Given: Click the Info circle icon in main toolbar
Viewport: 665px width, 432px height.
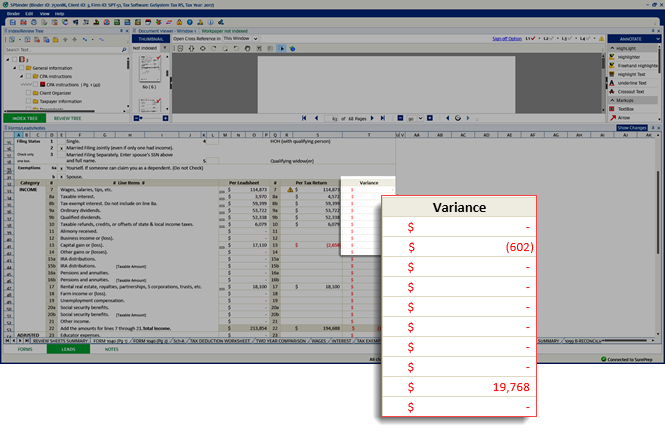Looking at the screenshot, I should (x=210, y=22).
